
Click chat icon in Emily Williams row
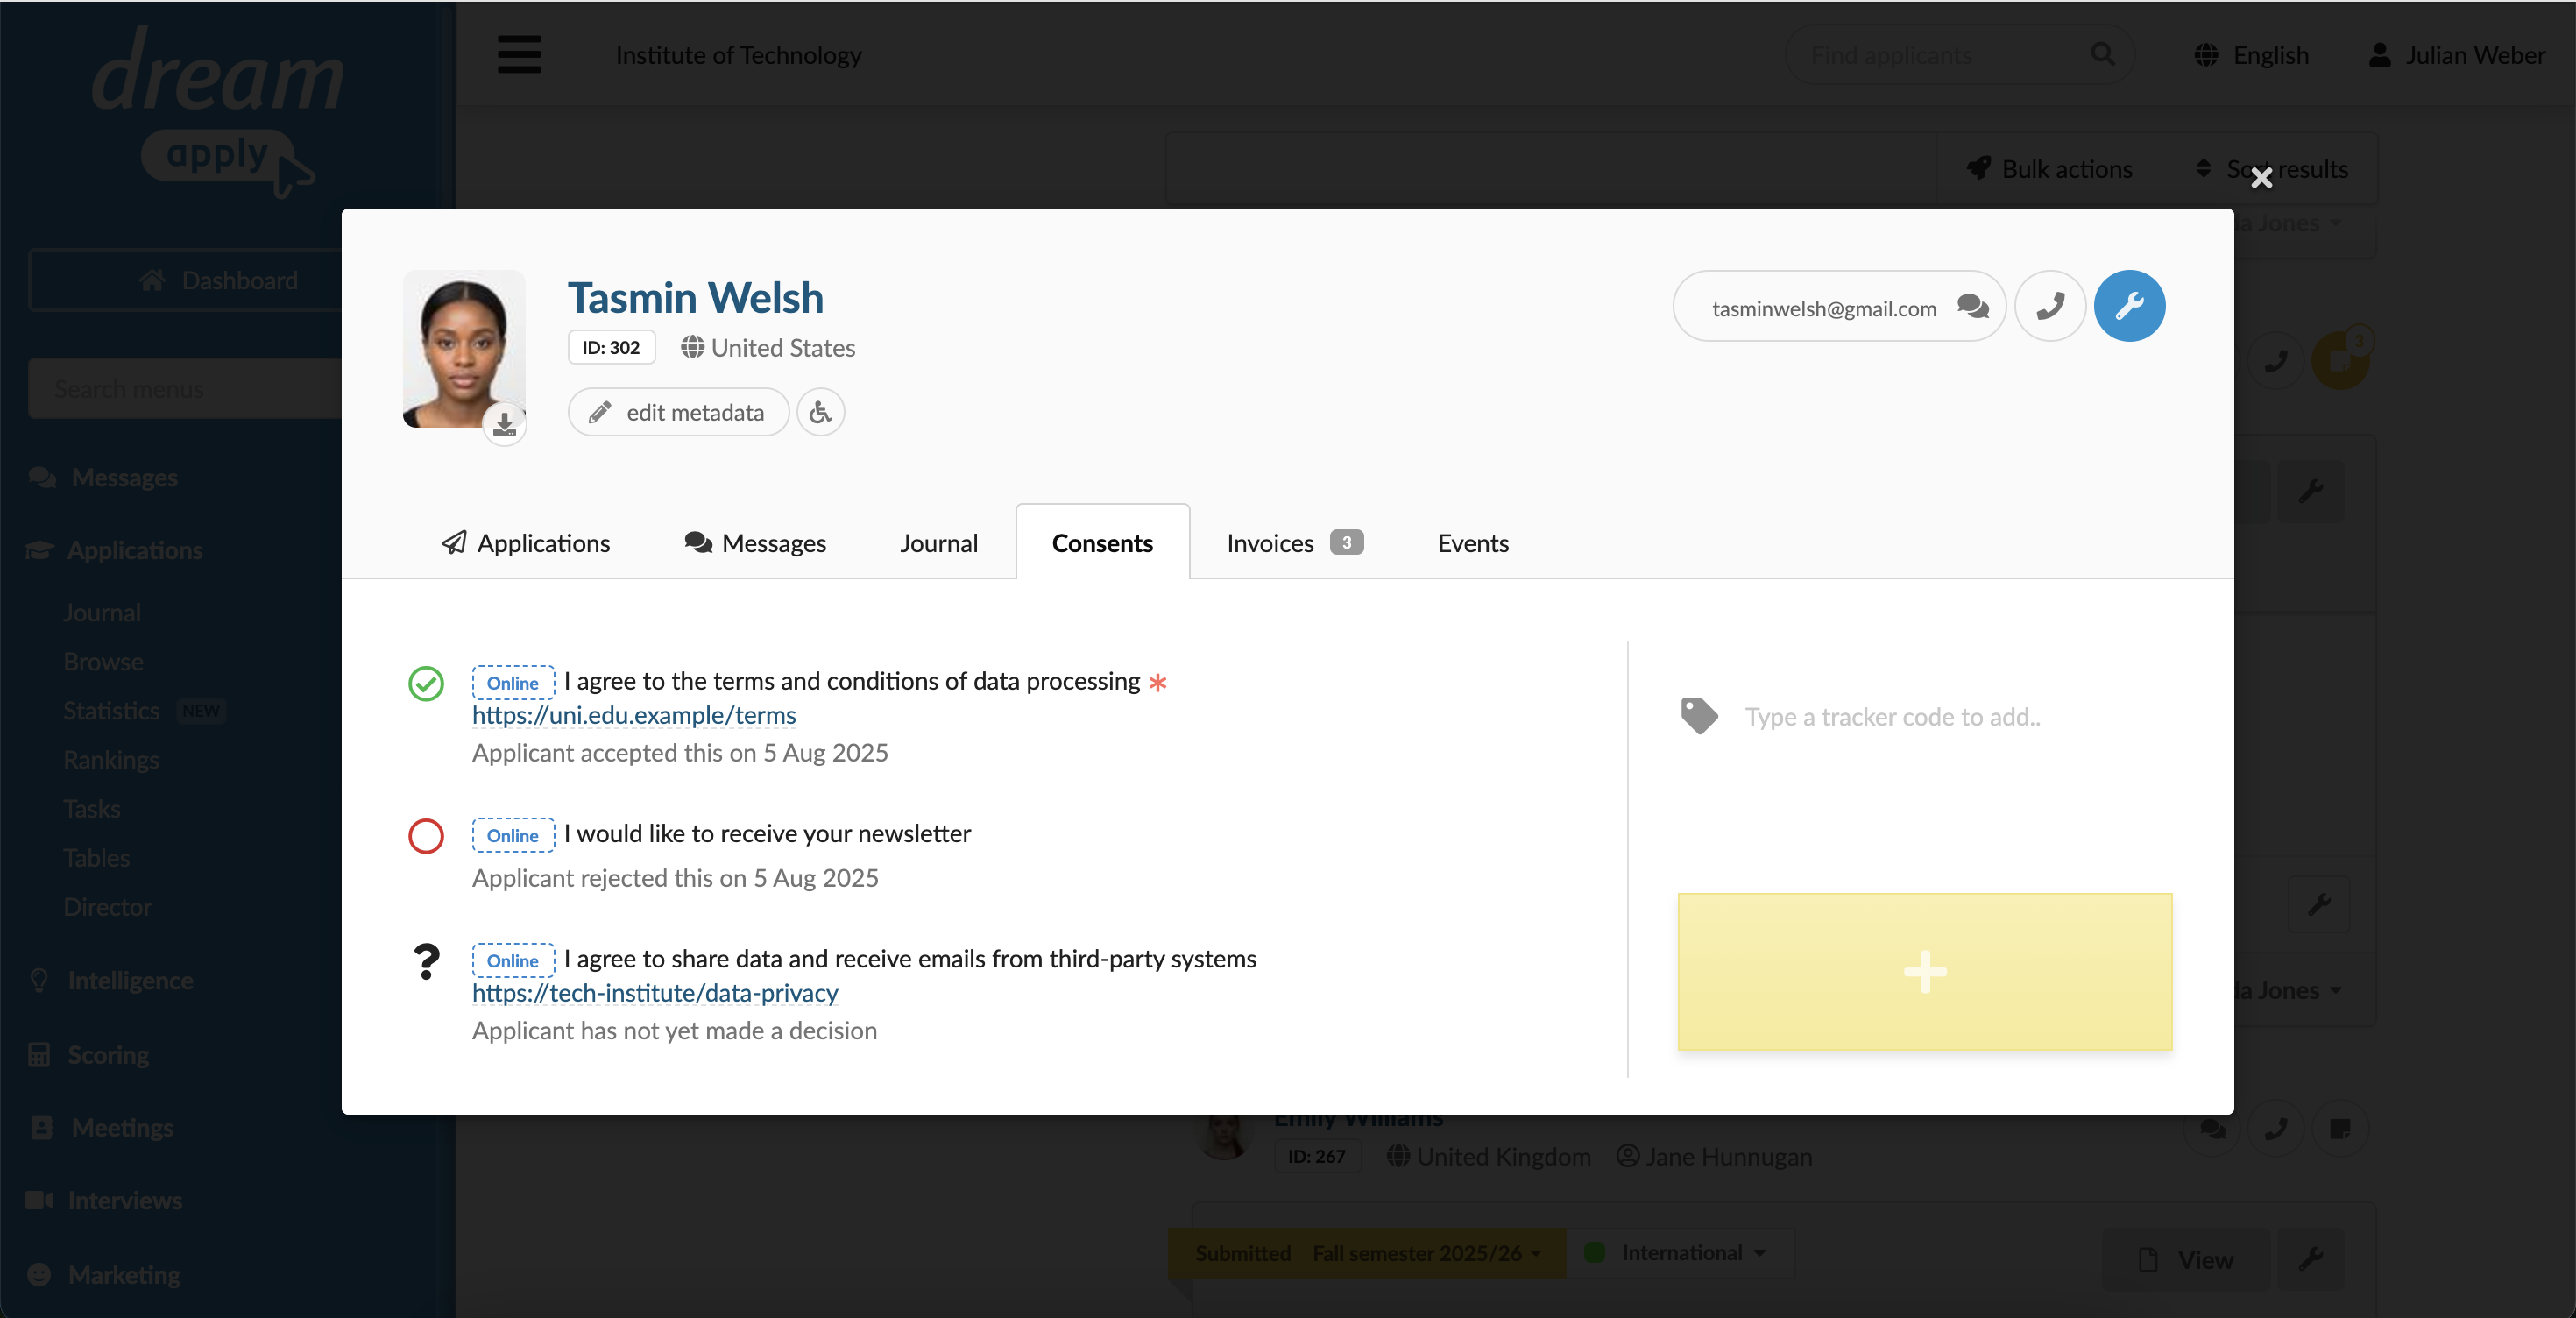(2212, 1129)
